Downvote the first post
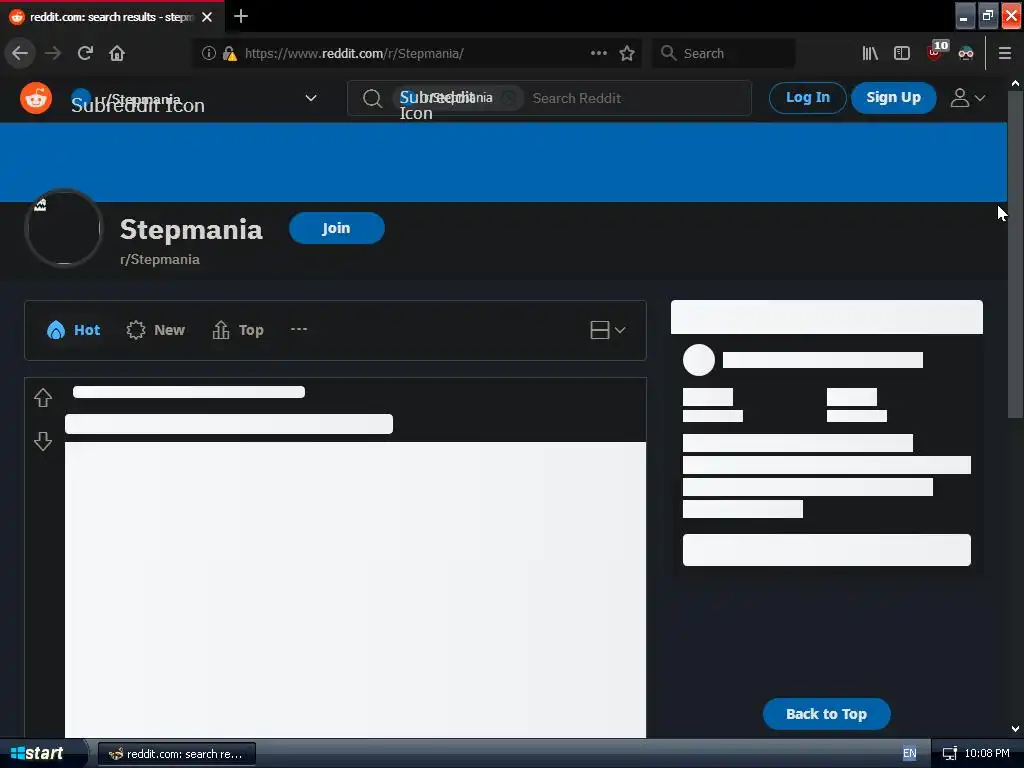 coord(43,441)
